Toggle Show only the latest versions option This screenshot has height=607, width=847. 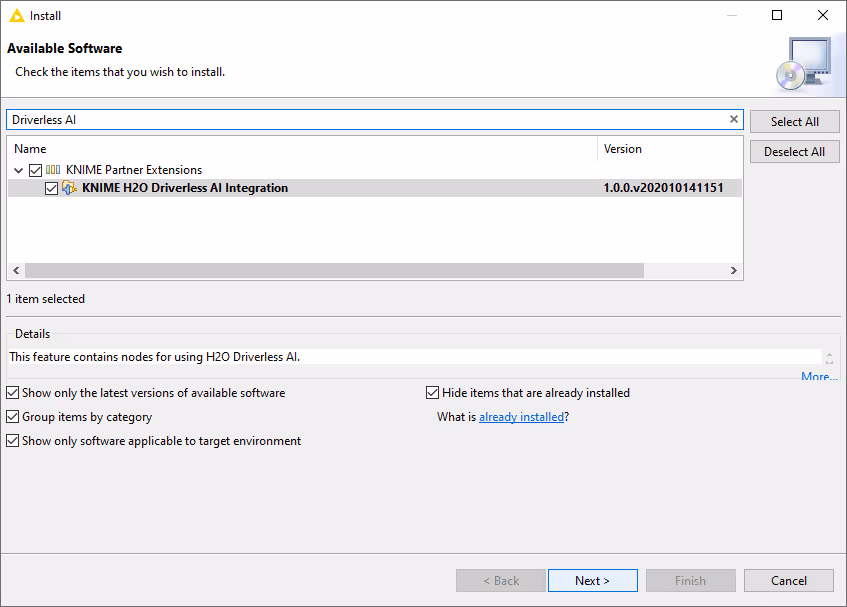[13, 393]
